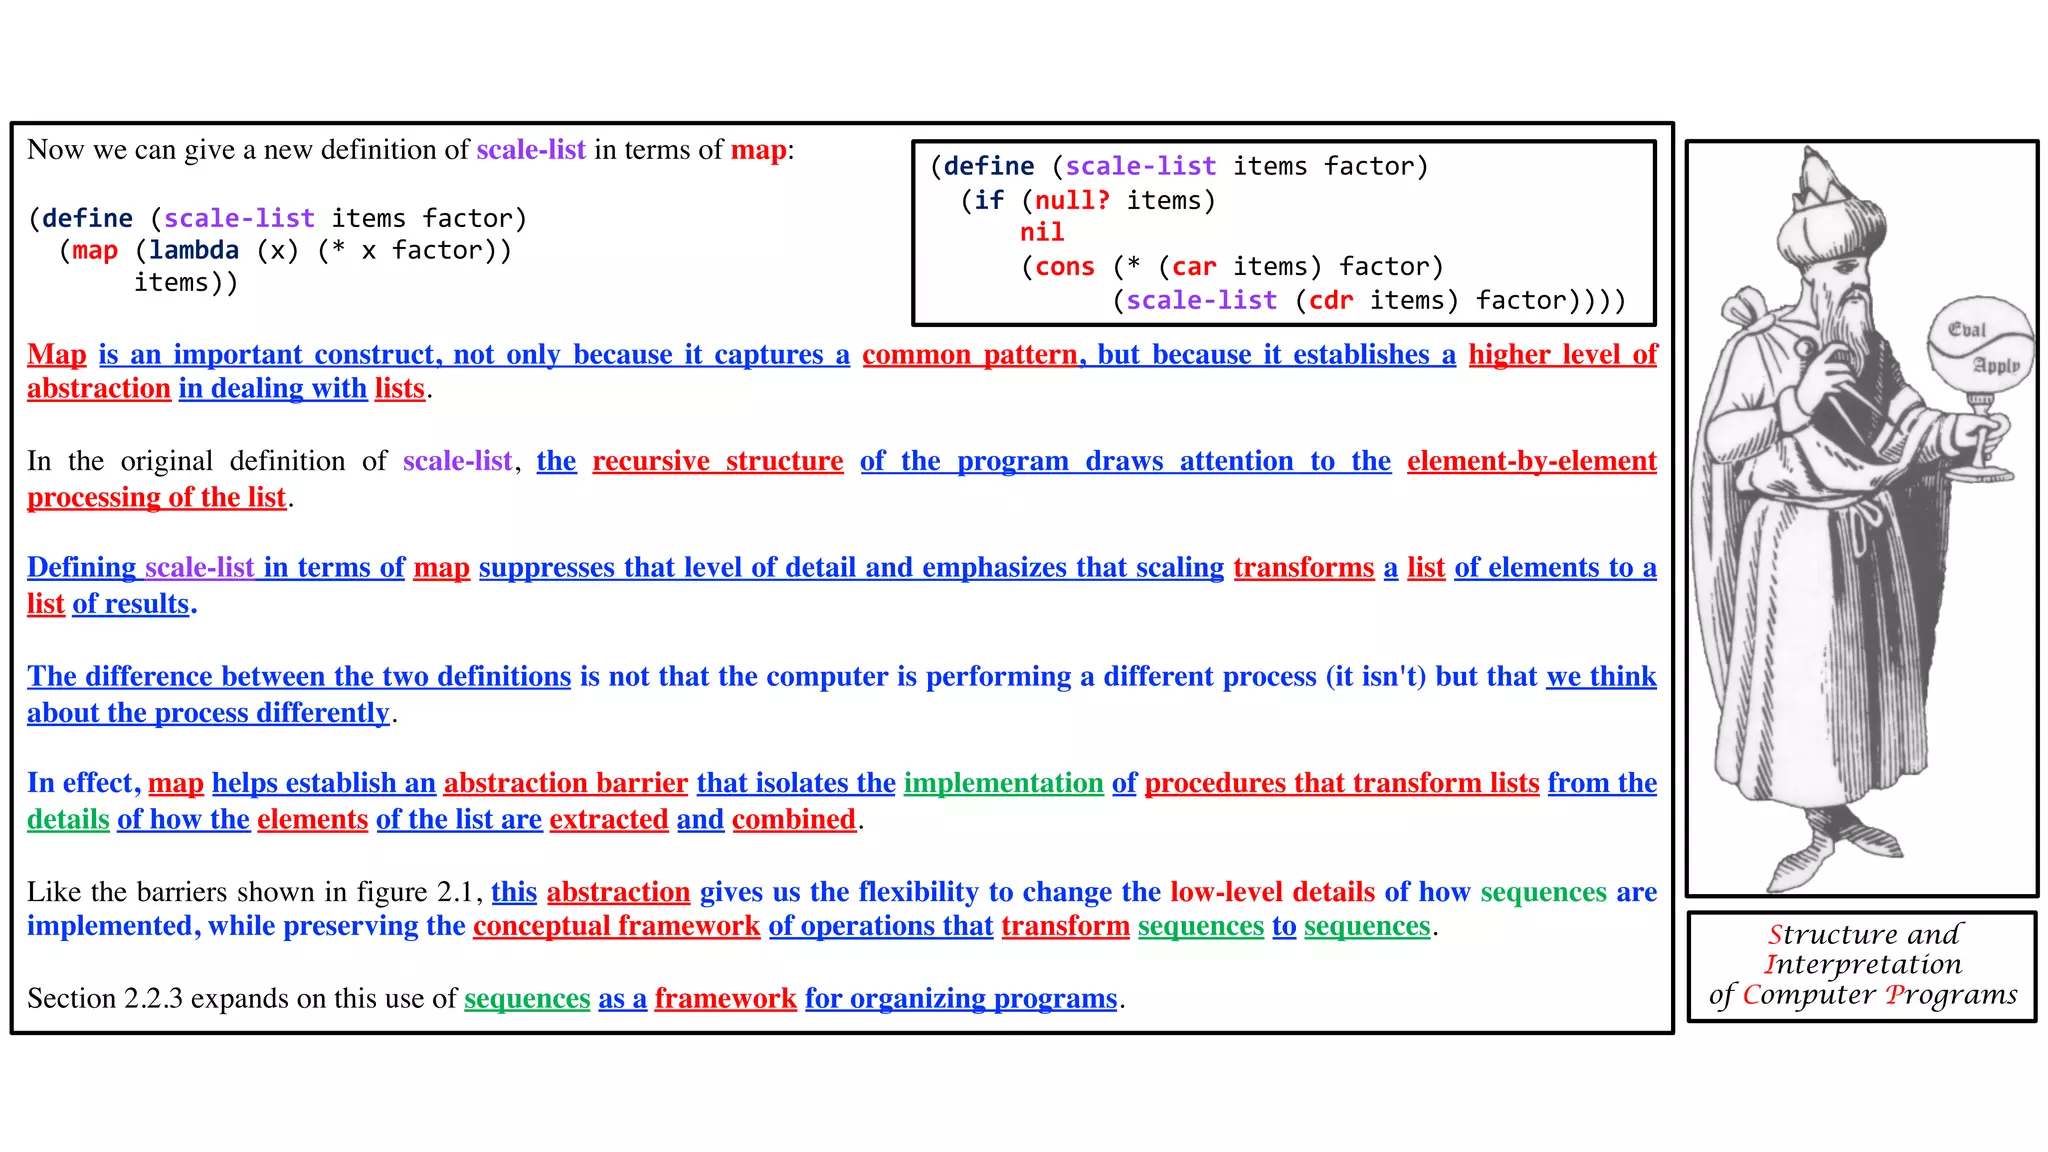Click 'for organizing programs' underlined text
This screenshot has width=2048, height=1152.
(960, 998)
